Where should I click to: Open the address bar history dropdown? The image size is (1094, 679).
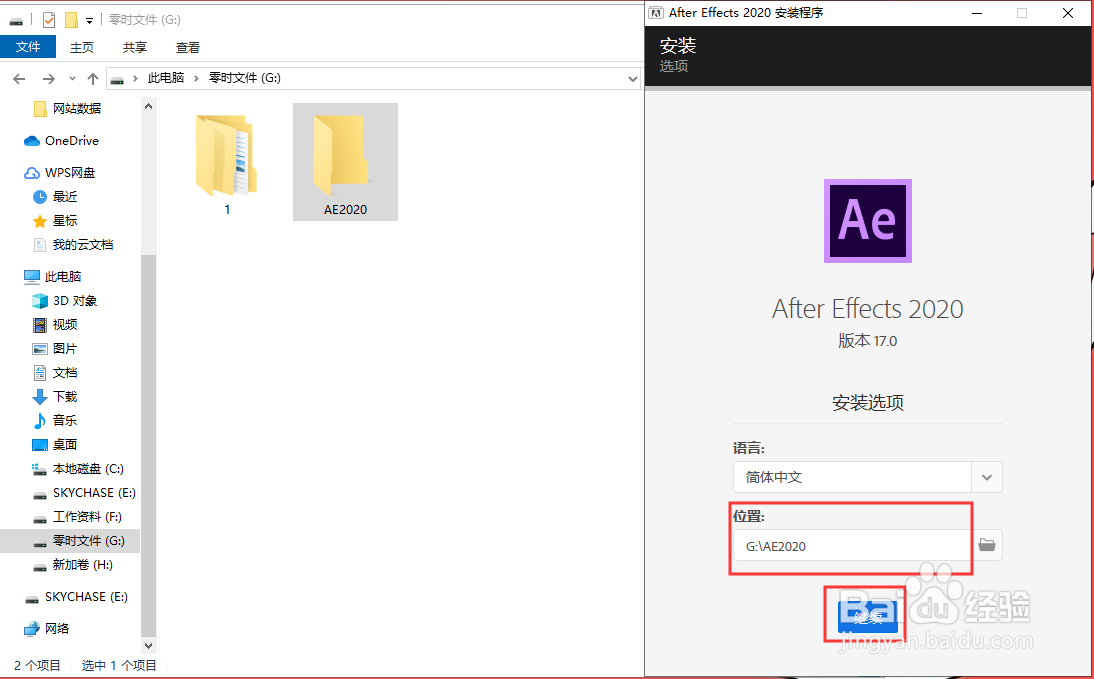click(633, 78)
